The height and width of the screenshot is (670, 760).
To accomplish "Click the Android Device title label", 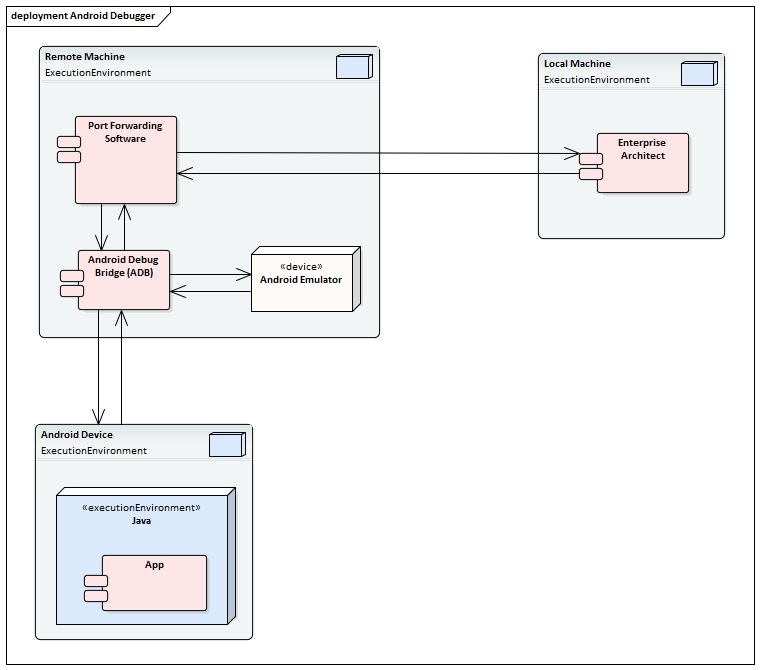I will (77, 435).
